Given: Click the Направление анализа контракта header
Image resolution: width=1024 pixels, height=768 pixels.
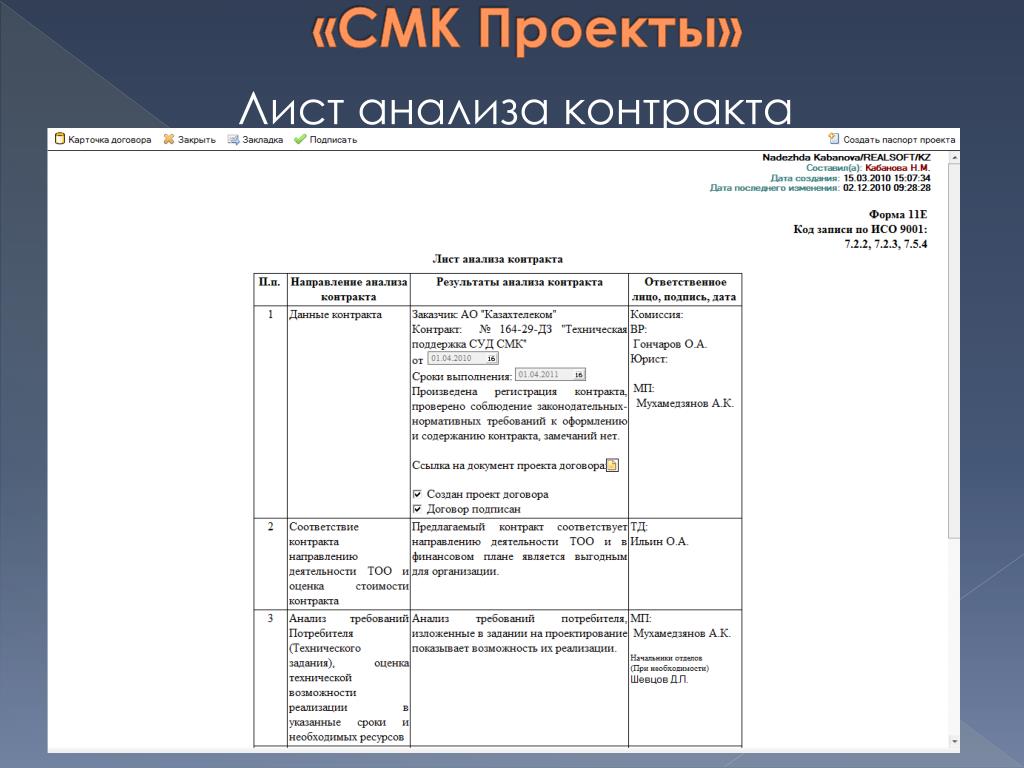Looking at the screenshot, I should [x=349, y=289].
